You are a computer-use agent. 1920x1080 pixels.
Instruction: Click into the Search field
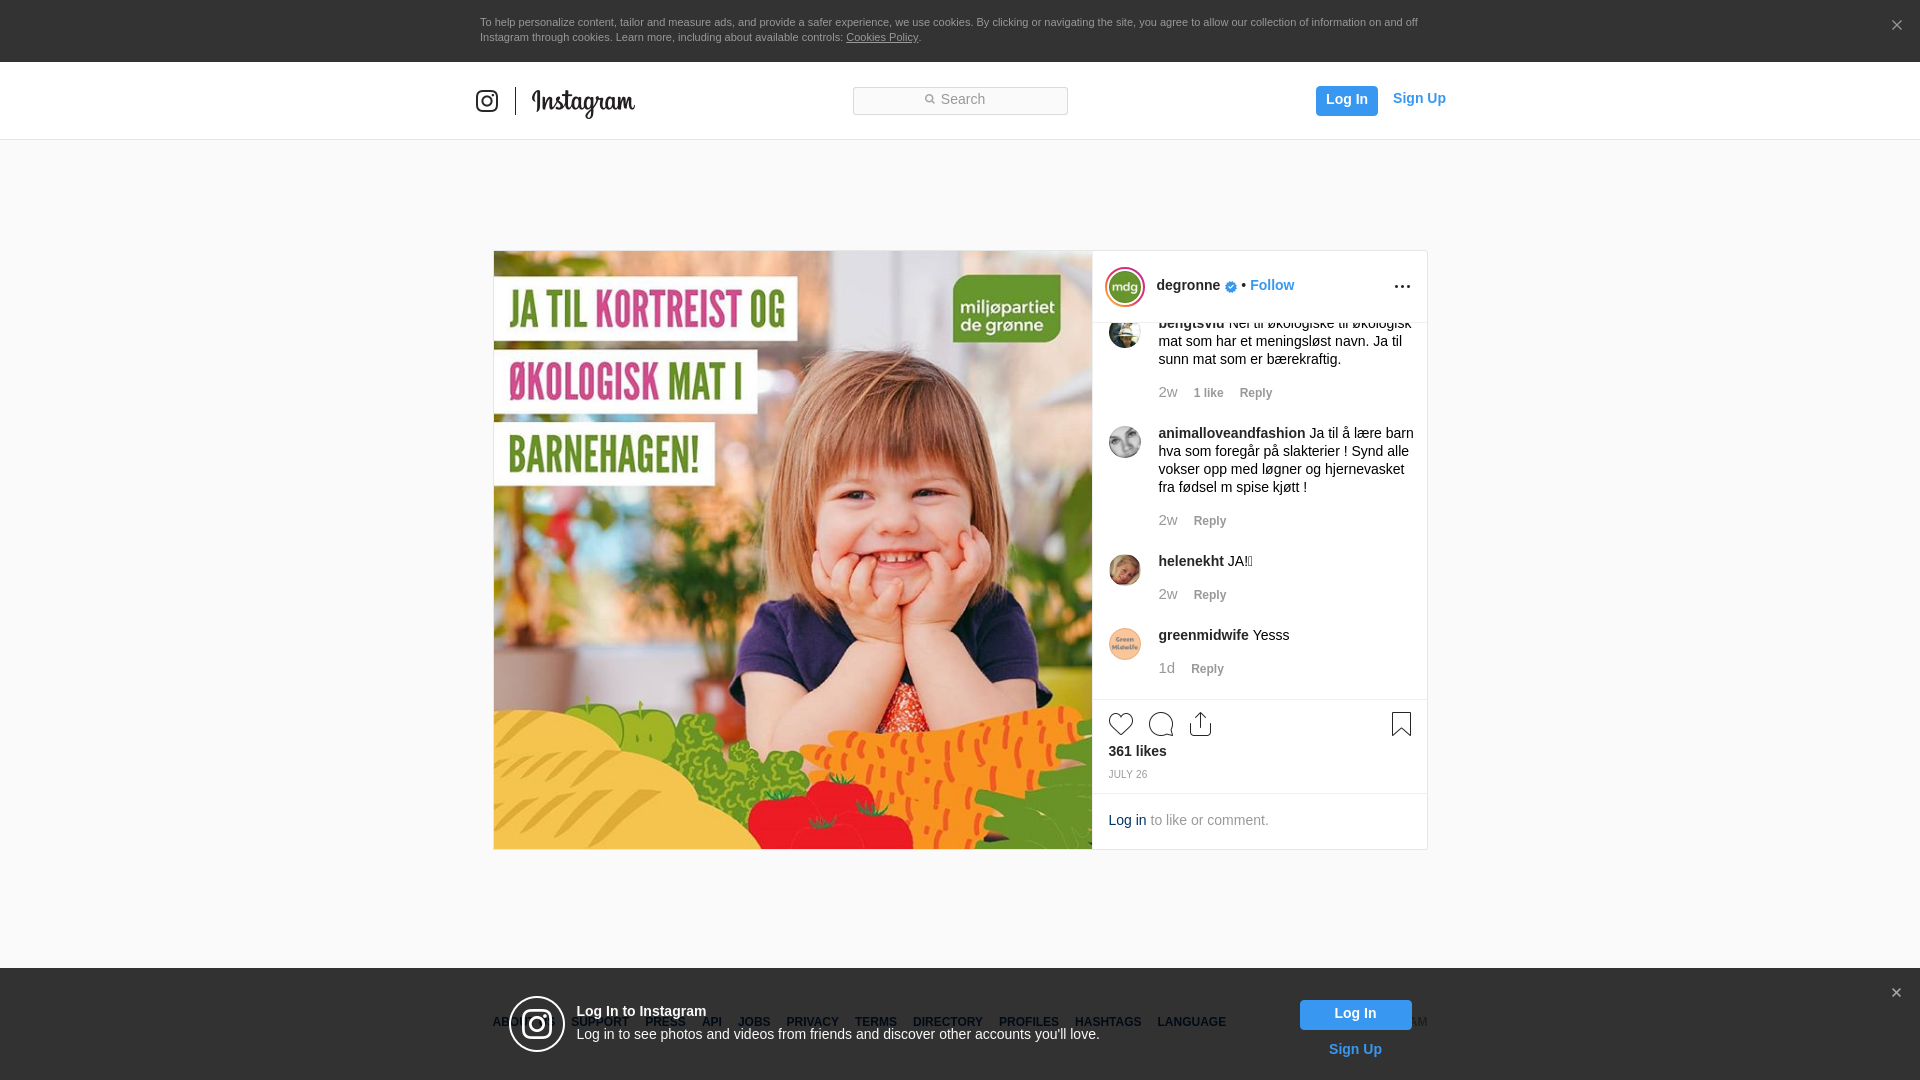960,100
